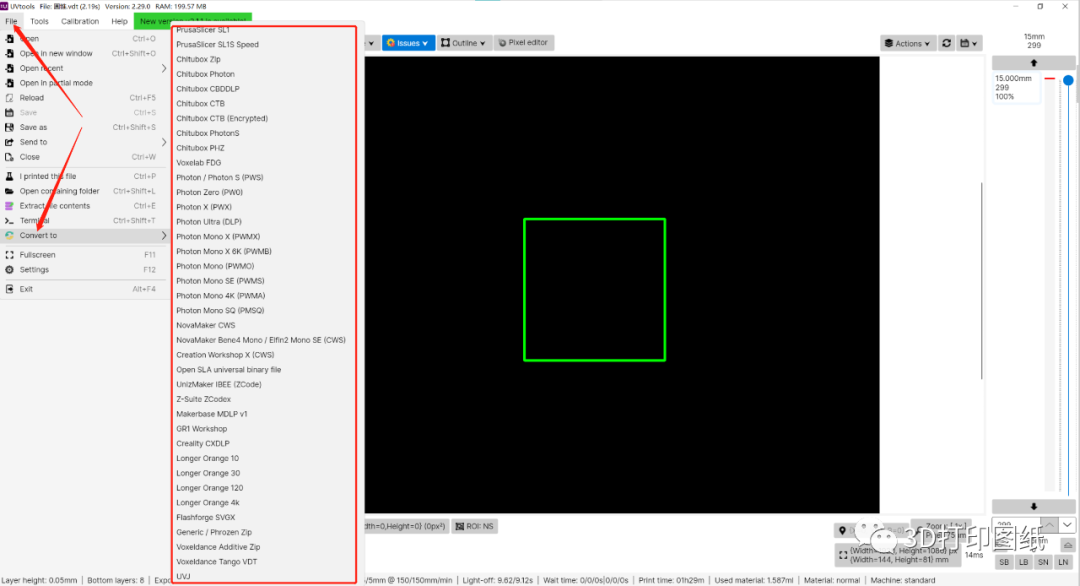Click the Exit door icon

click(x=9, y=289)
